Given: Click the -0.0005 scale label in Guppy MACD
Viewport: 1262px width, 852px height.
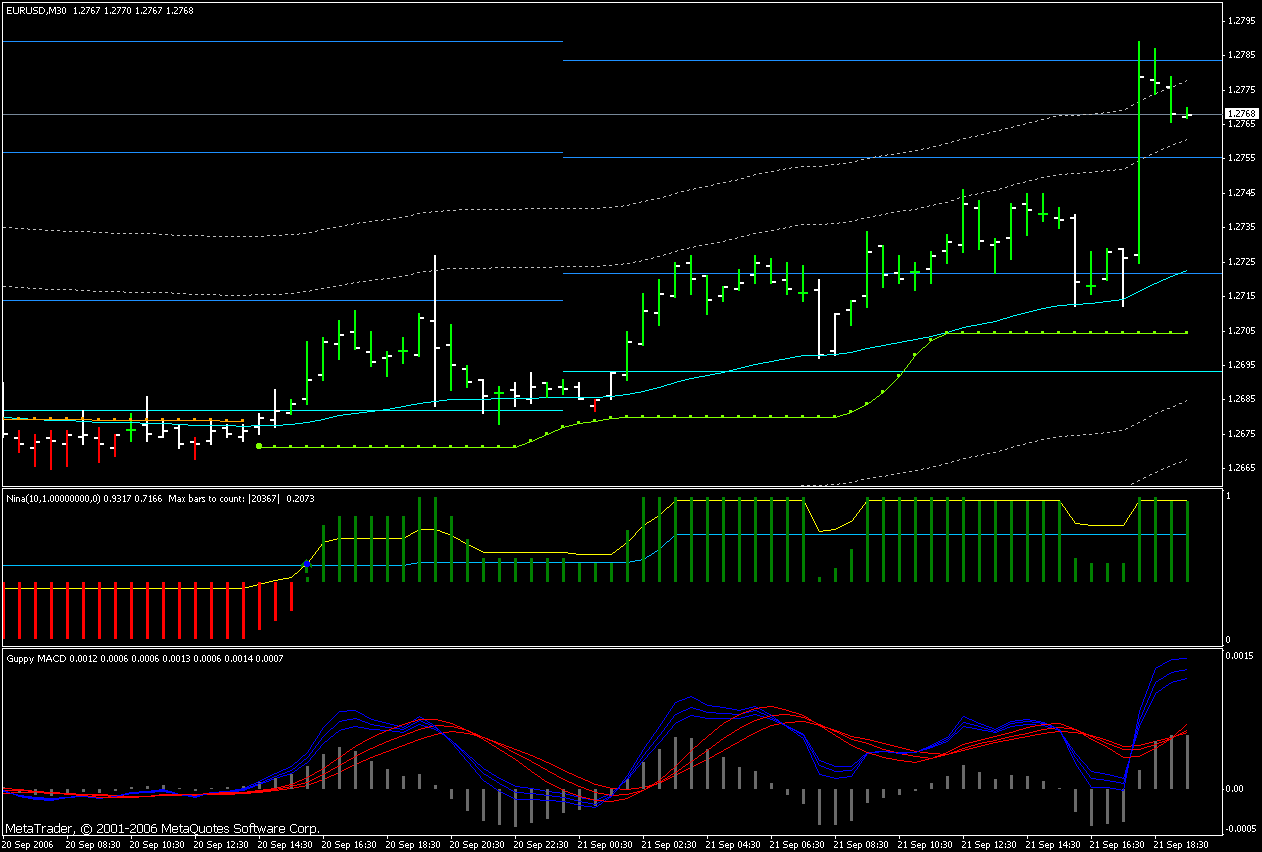Looking at the screenshot, I should (x=1242, y=827).
